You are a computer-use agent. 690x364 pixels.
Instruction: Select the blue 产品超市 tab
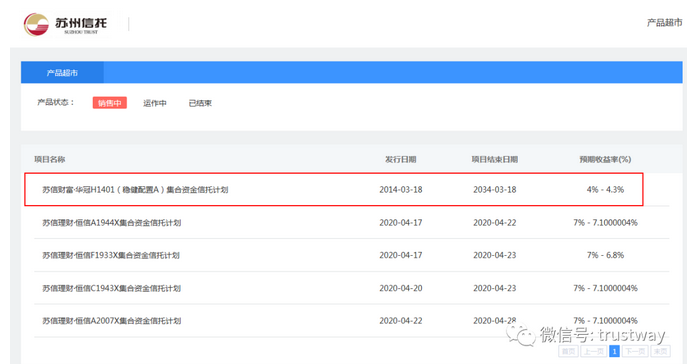tap(62, 73)
